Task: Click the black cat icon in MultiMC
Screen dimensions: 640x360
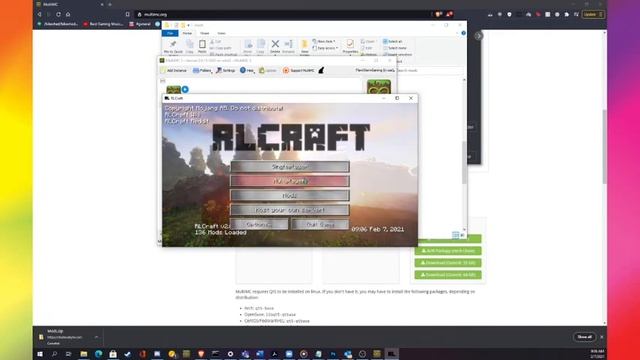Action: [x=321, y=70]
